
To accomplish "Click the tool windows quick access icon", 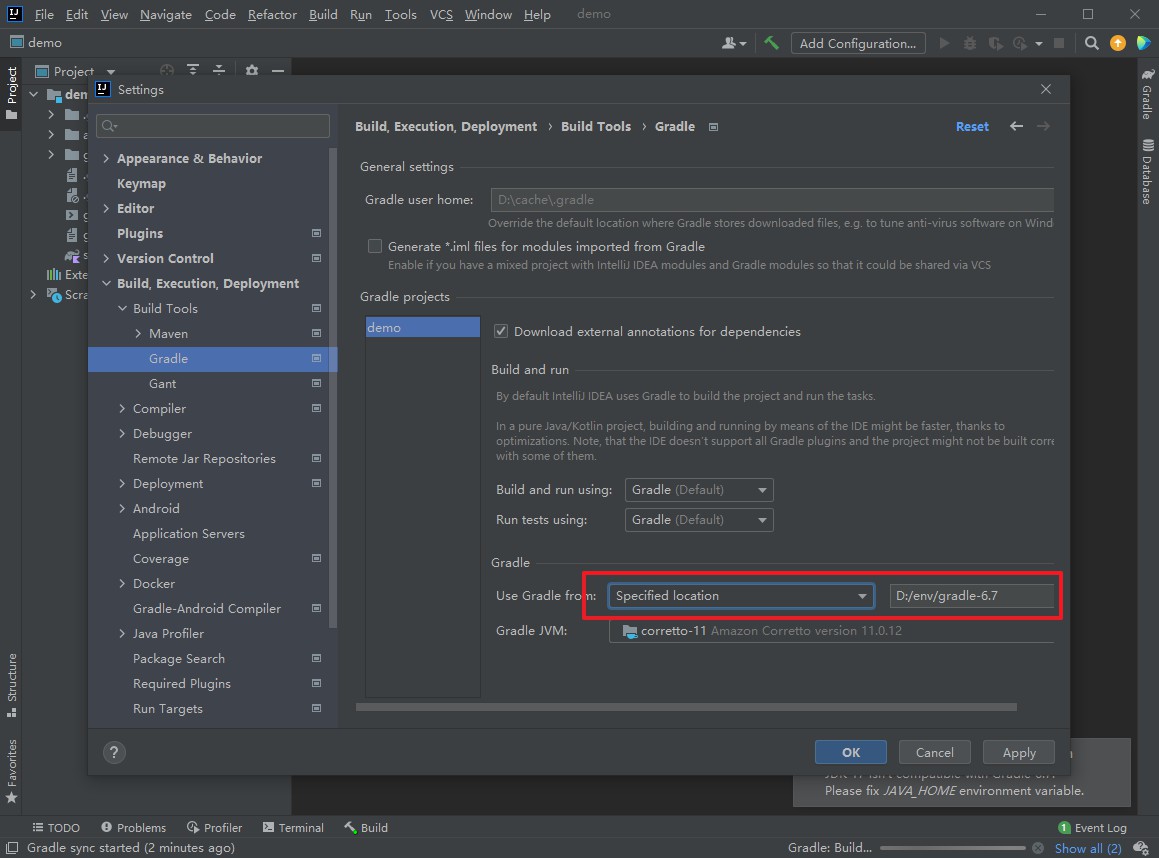I will pyautogui.click(x=12, y=848).
